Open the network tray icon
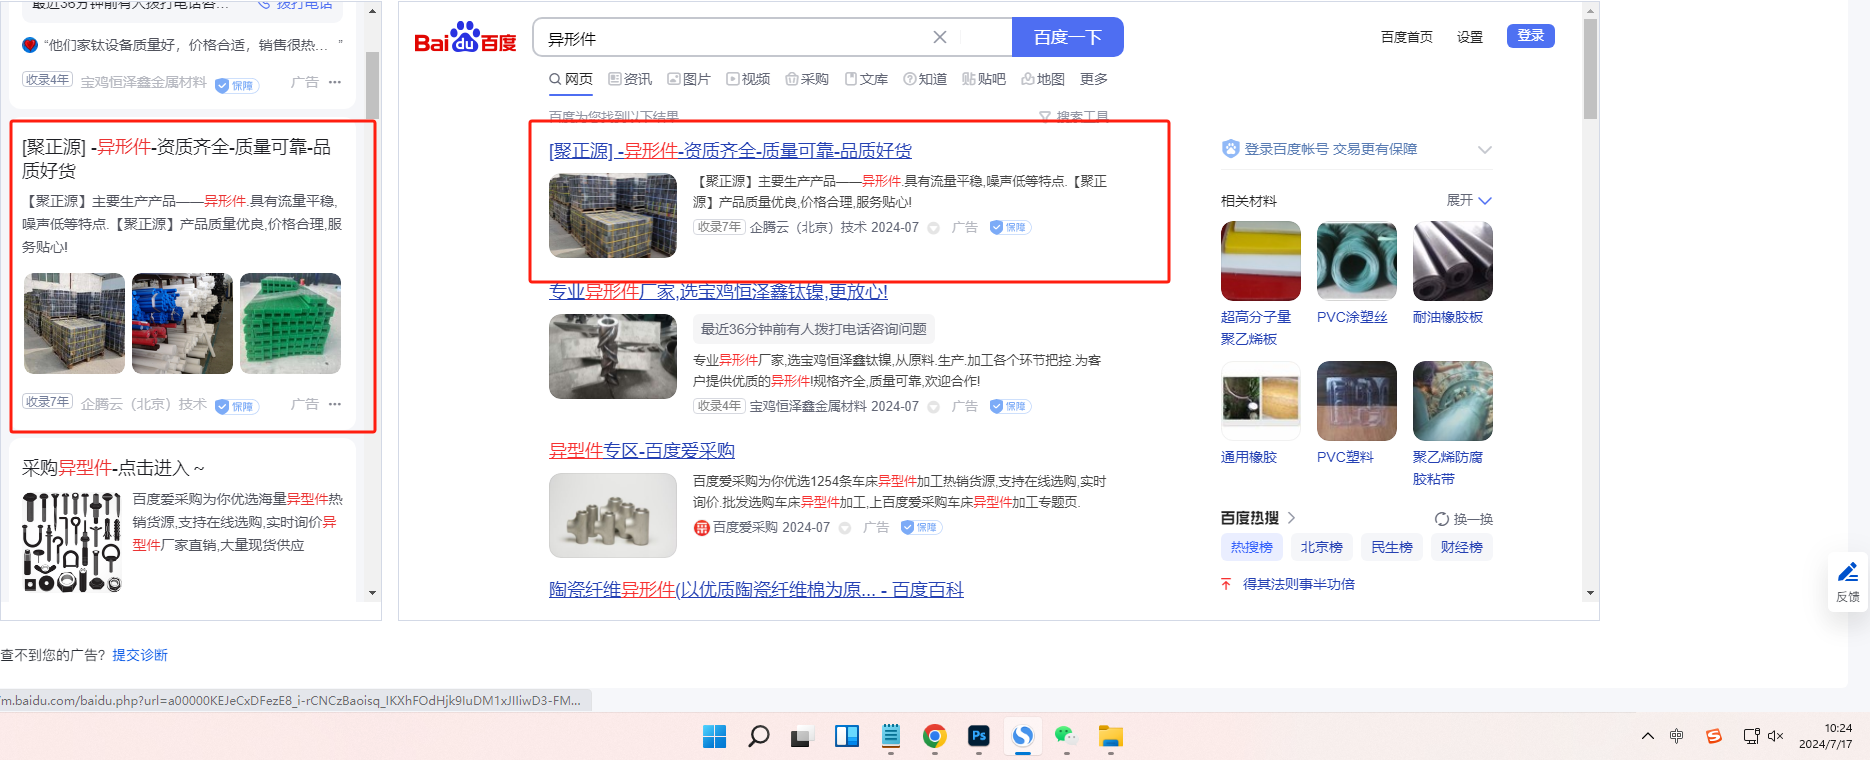 [x=1751, y=736]
